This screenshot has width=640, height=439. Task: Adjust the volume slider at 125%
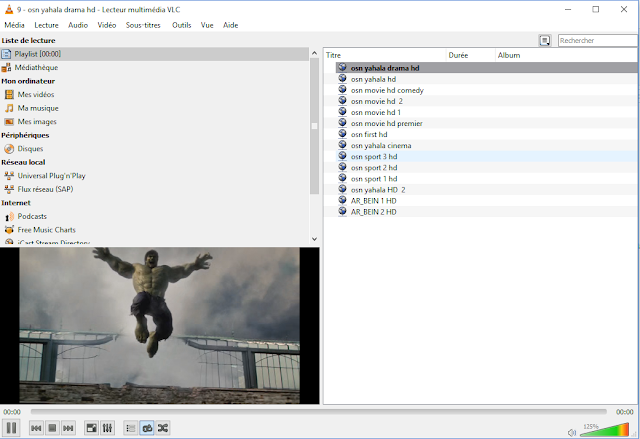[604, 430]
